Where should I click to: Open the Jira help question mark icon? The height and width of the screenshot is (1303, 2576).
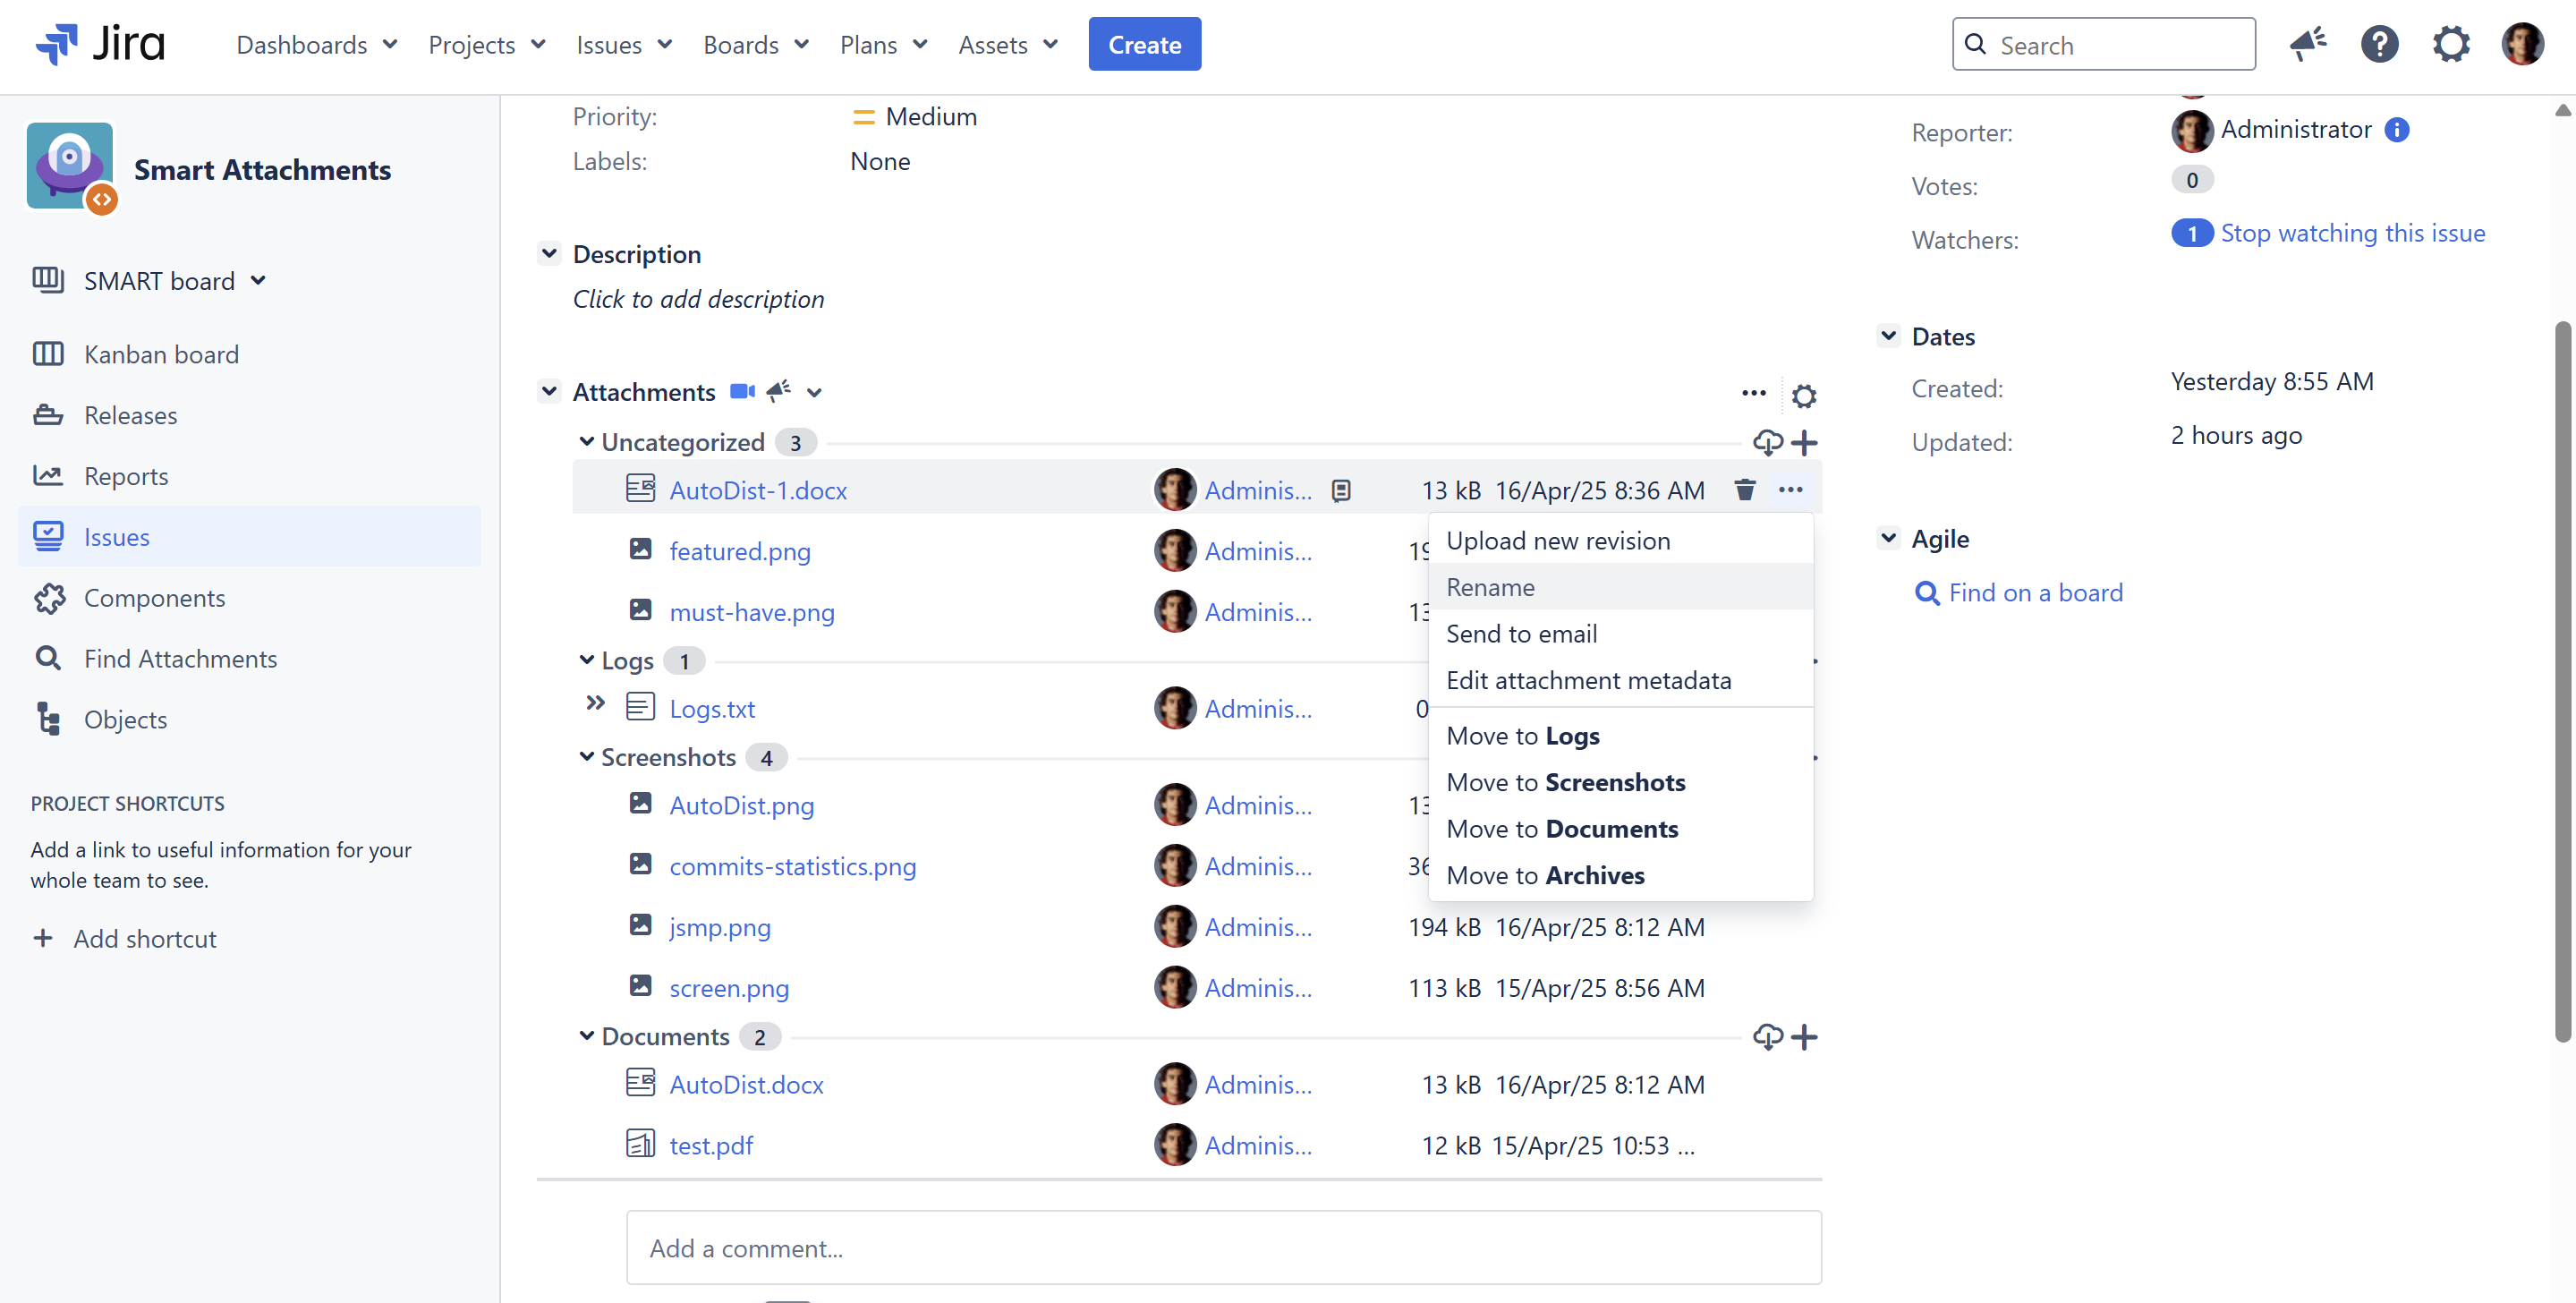coord(2379,45)
